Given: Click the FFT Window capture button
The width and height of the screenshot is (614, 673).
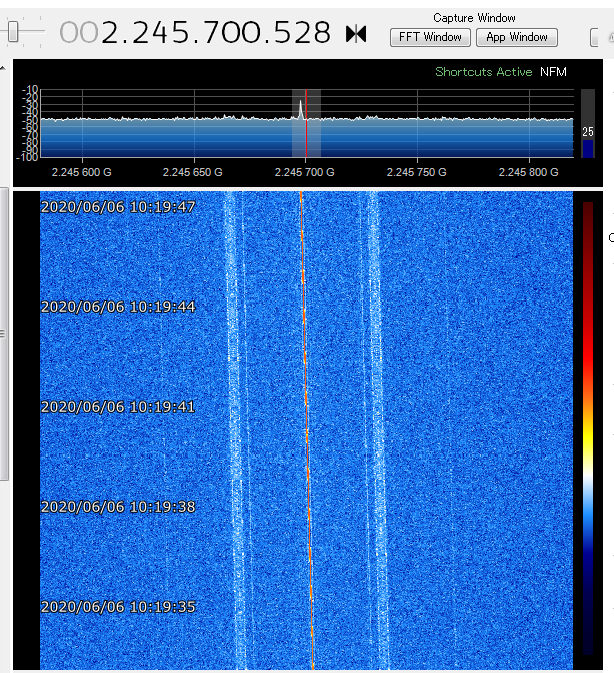Looking at the screenshot, I should point(430,37).
